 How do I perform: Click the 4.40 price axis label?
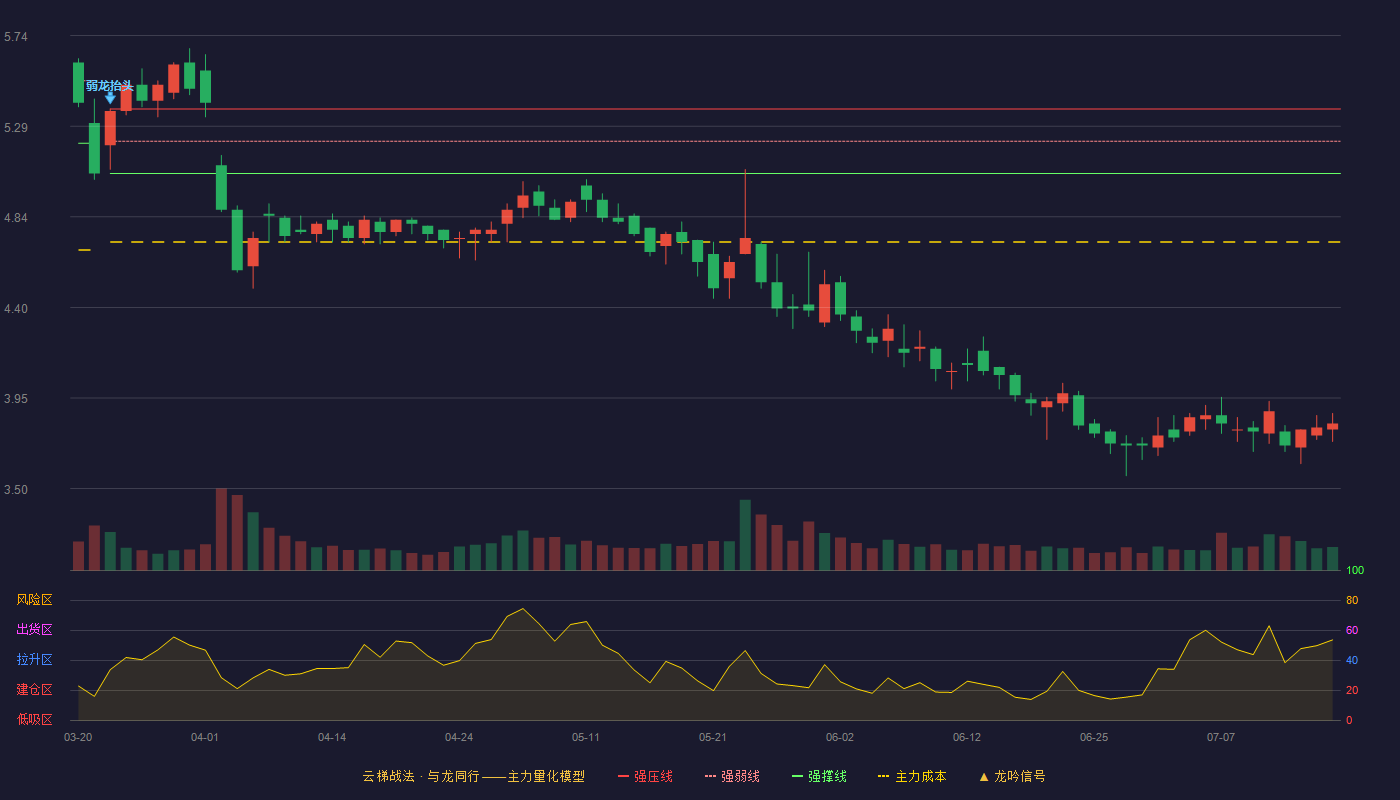click(x=16, y=309)
